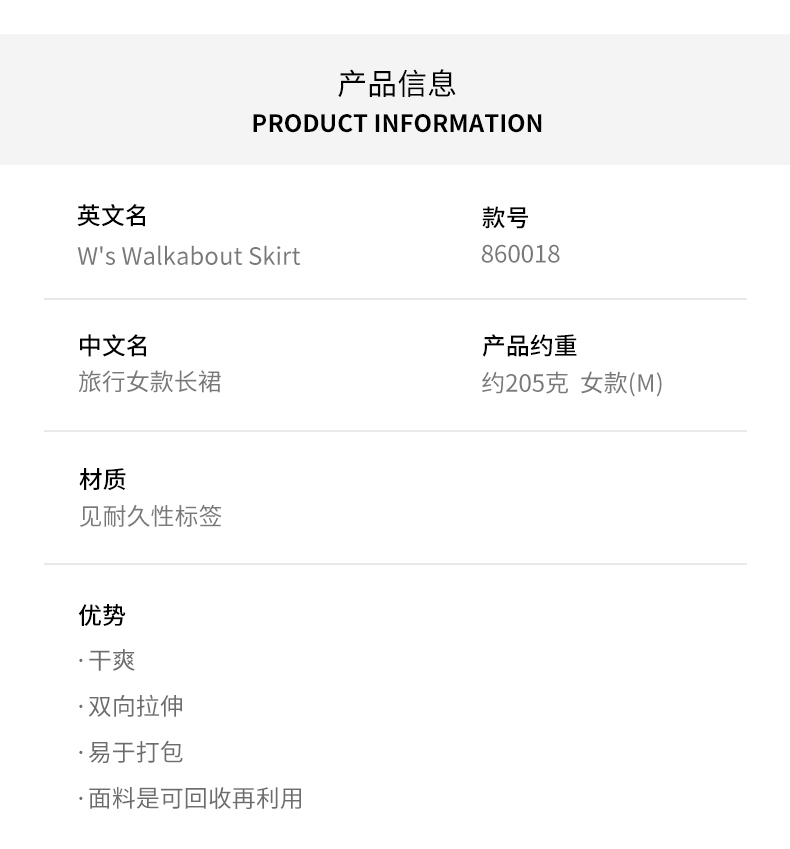Click the style number 860018
Viewport: 790px width, 849px height.
point(520,254)
